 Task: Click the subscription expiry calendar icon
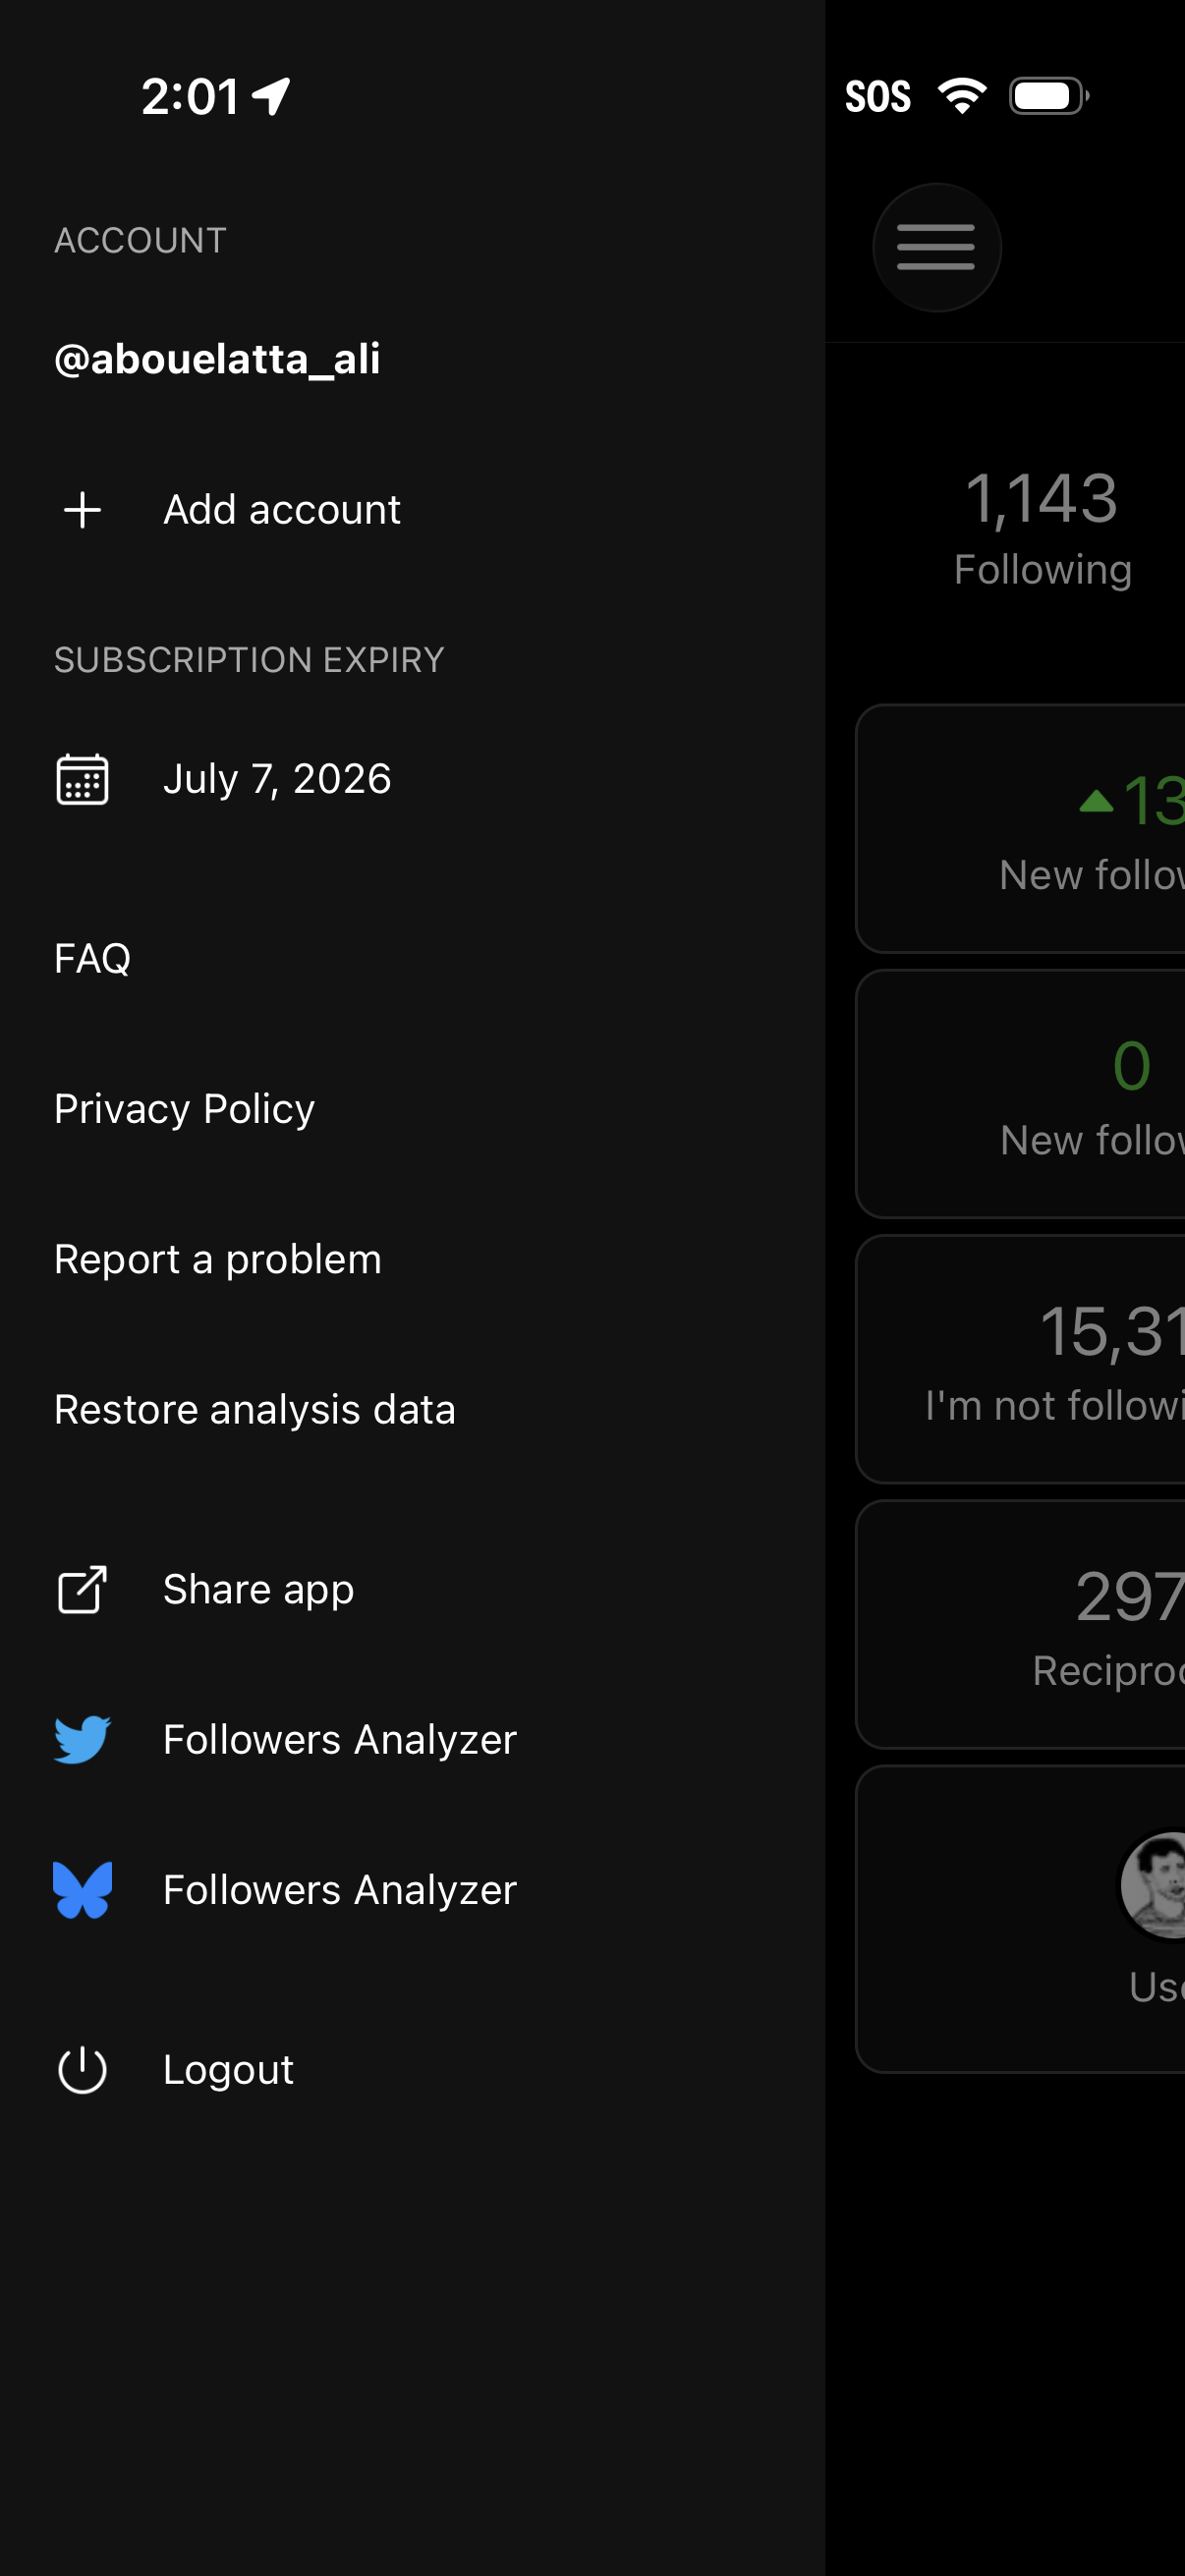pos(84,780)
